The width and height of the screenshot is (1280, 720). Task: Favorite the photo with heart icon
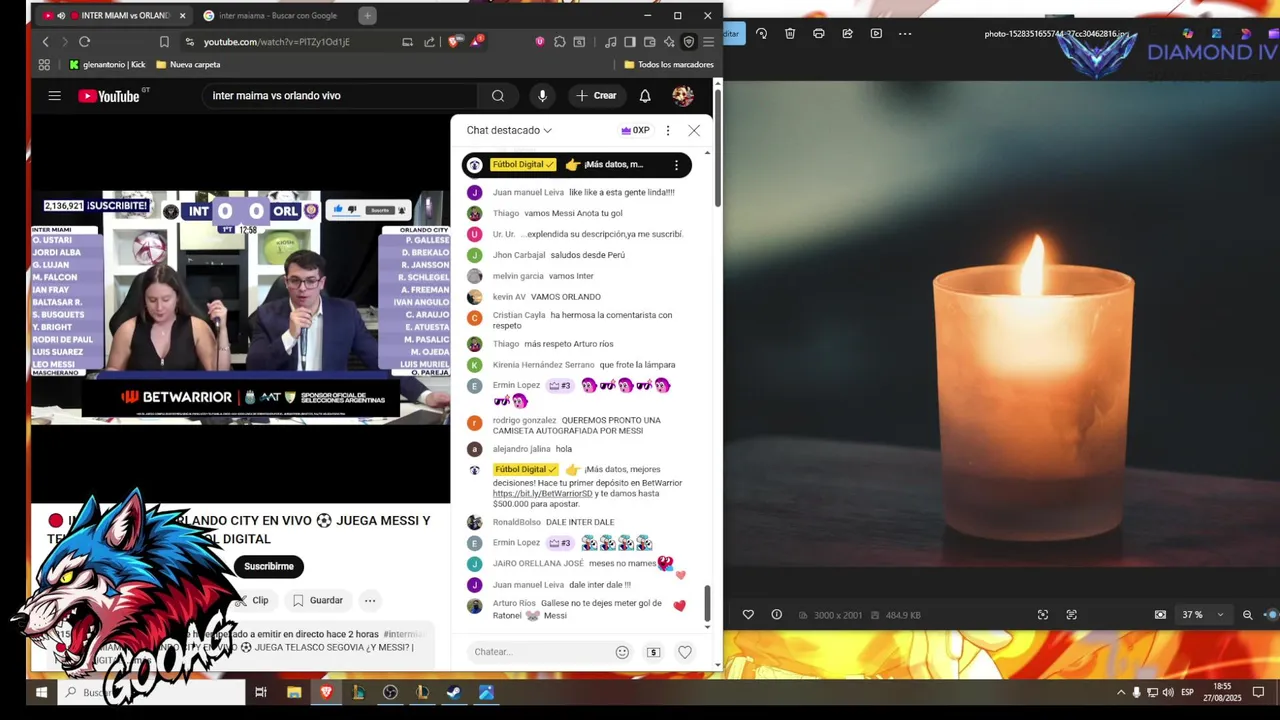pos(748,615)
